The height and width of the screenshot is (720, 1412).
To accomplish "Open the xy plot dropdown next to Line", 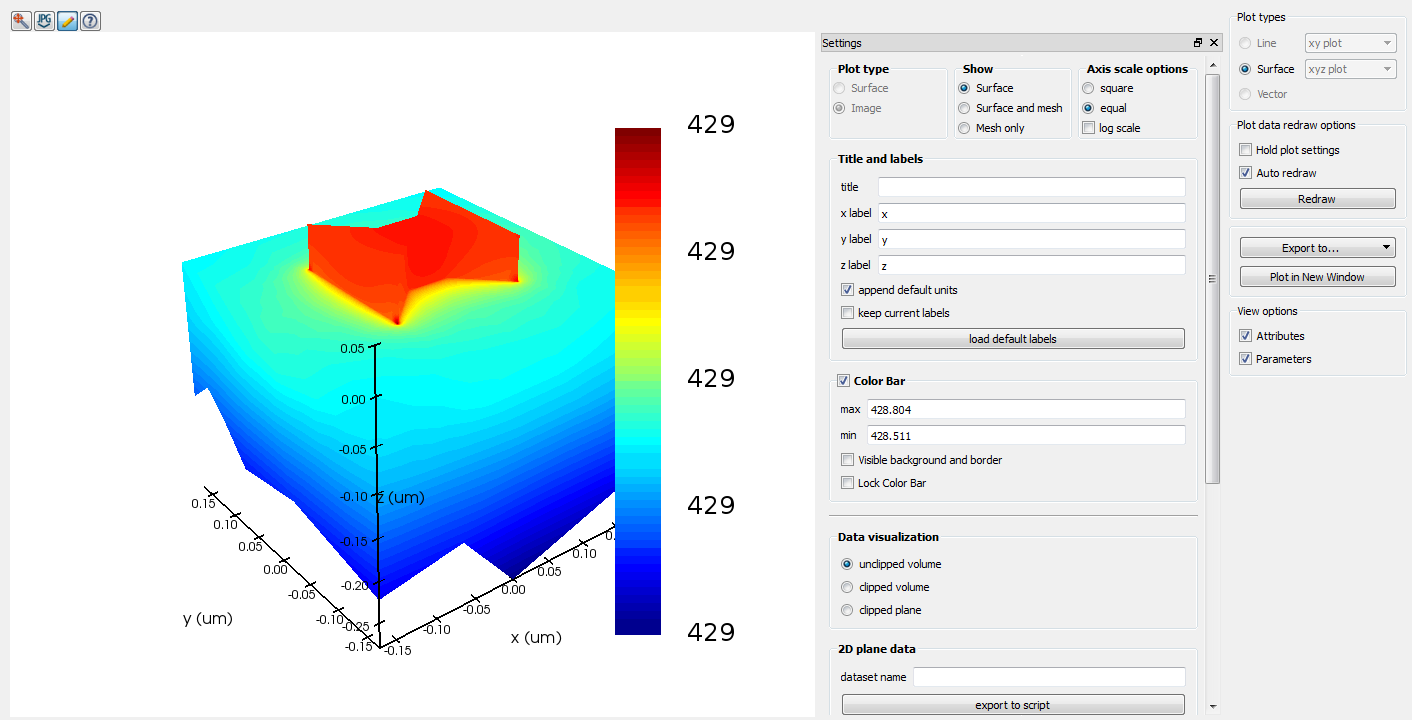I will pos(1349,42).
